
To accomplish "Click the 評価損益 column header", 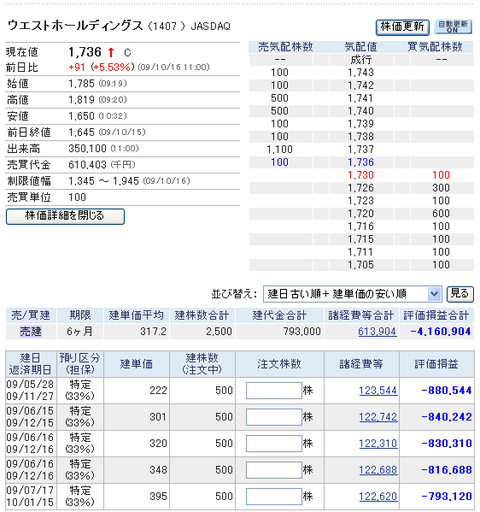I will pyautogui.click(x=437, y=364).
